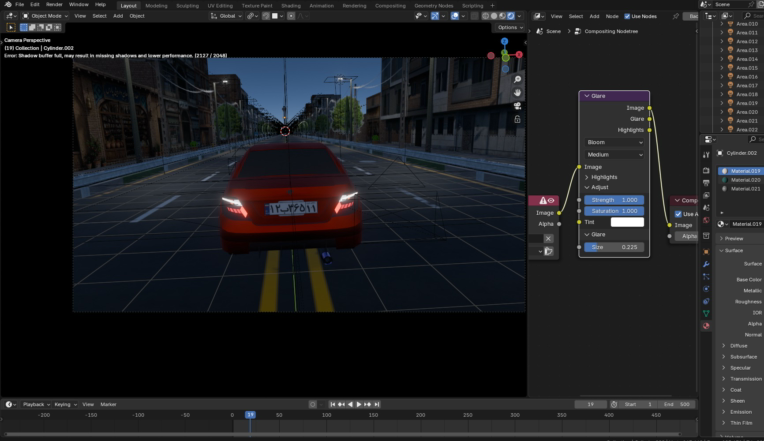Viewport: 764px width, 441px height.
Task: Toggle the viewport overlays icon
Action: coord(455,16)
